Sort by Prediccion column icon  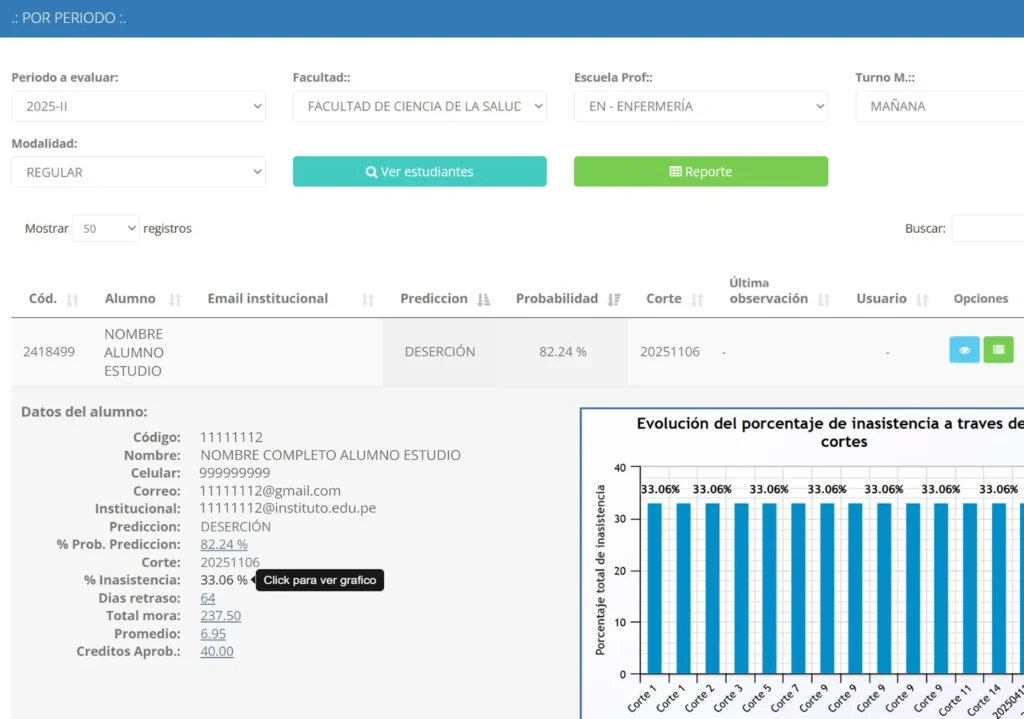point(483,300)
